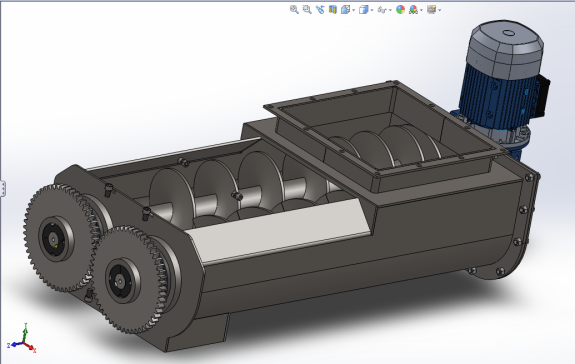The width and height of the screenshot is (575, 364).
Task: Click the Hide/Show Items glasses icon
Action: point(382,10)
